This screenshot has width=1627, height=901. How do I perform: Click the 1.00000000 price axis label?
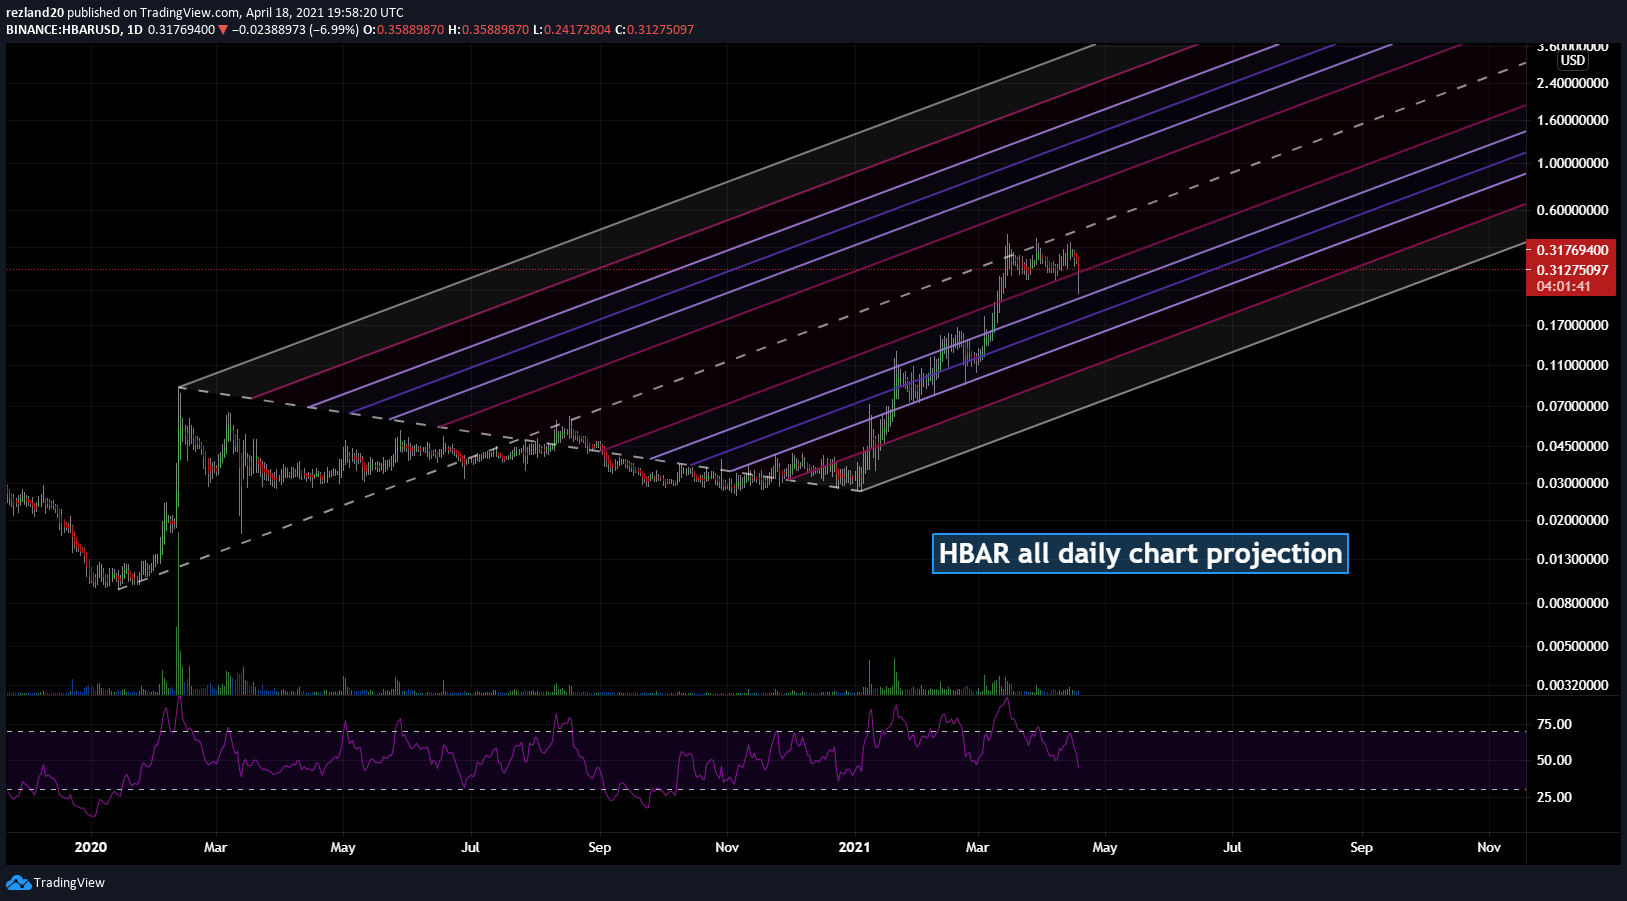coord(1572,163)
